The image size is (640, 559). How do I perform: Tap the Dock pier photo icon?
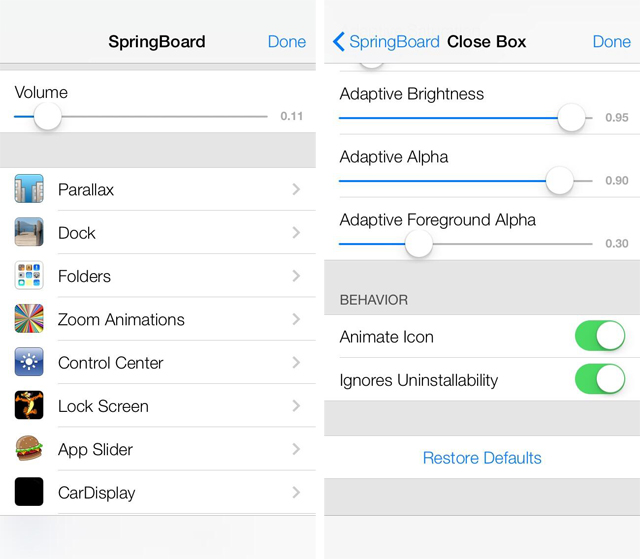click(29, 232)
